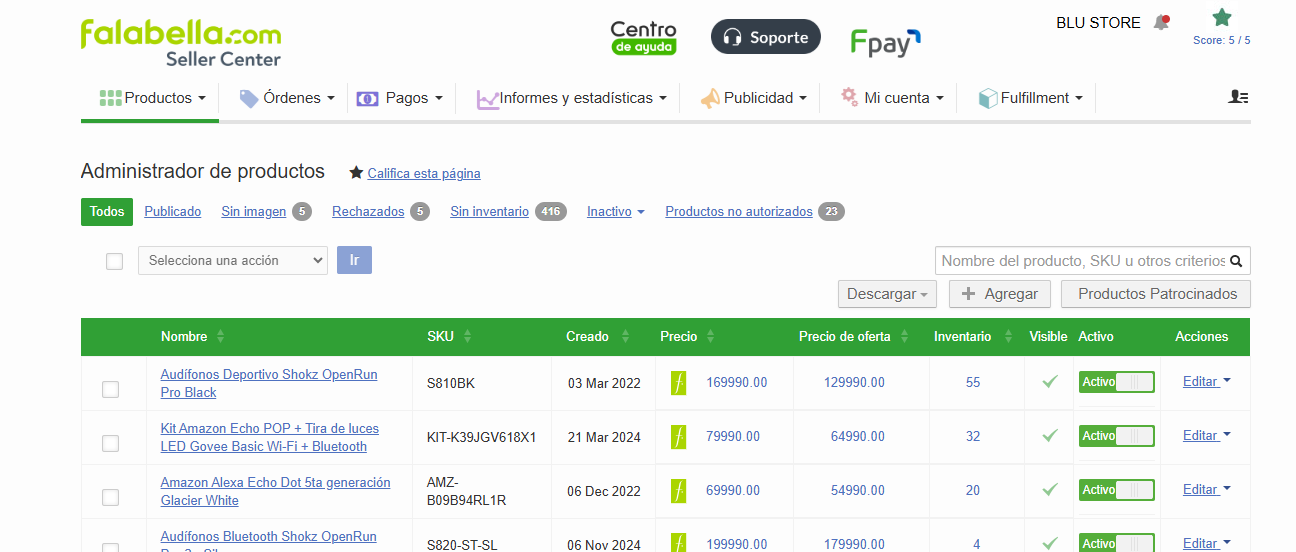Click the Productos Patrocinados button

click(1156, 294)
